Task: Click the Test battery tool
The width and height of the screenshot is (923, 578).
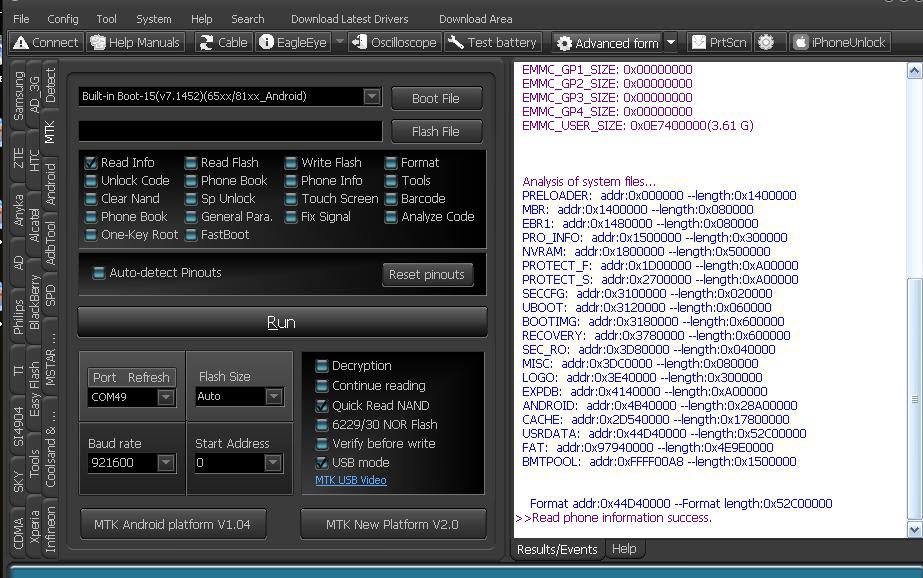Action: pyautogui.click(x=492, y=42)
